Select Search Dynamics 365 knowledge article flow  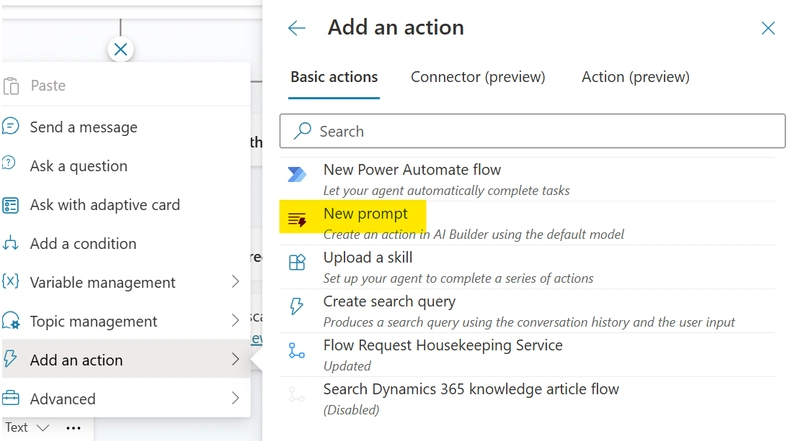[x=527, y=399]
